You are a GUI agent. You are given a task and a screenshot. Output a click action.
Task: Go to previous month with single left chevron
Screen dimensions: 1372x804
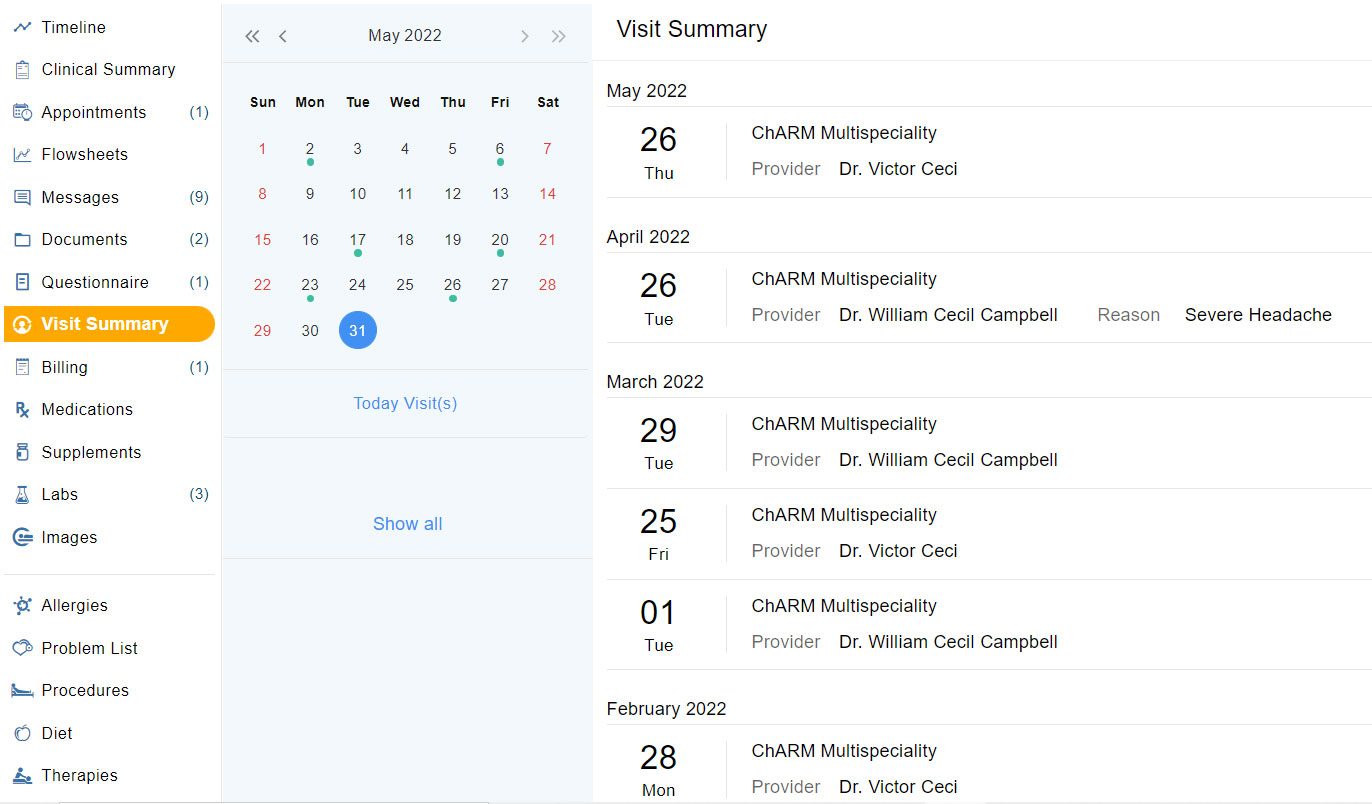(x=283, y=35)
